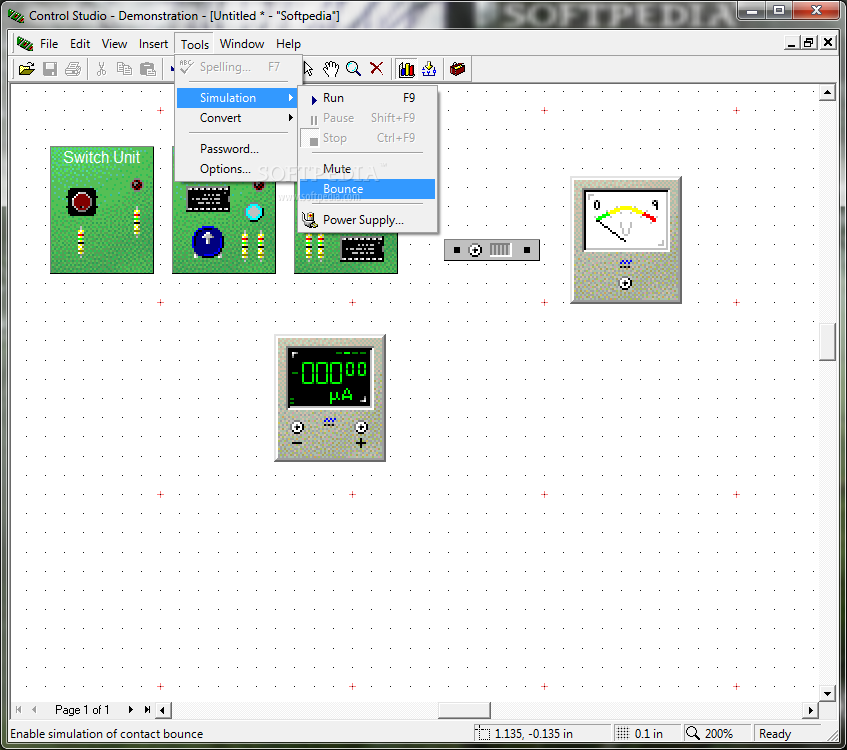This screenshot has height=750, width=847.
Task: Select the magnifier zoom tool
Action: (x=353, y=69)
